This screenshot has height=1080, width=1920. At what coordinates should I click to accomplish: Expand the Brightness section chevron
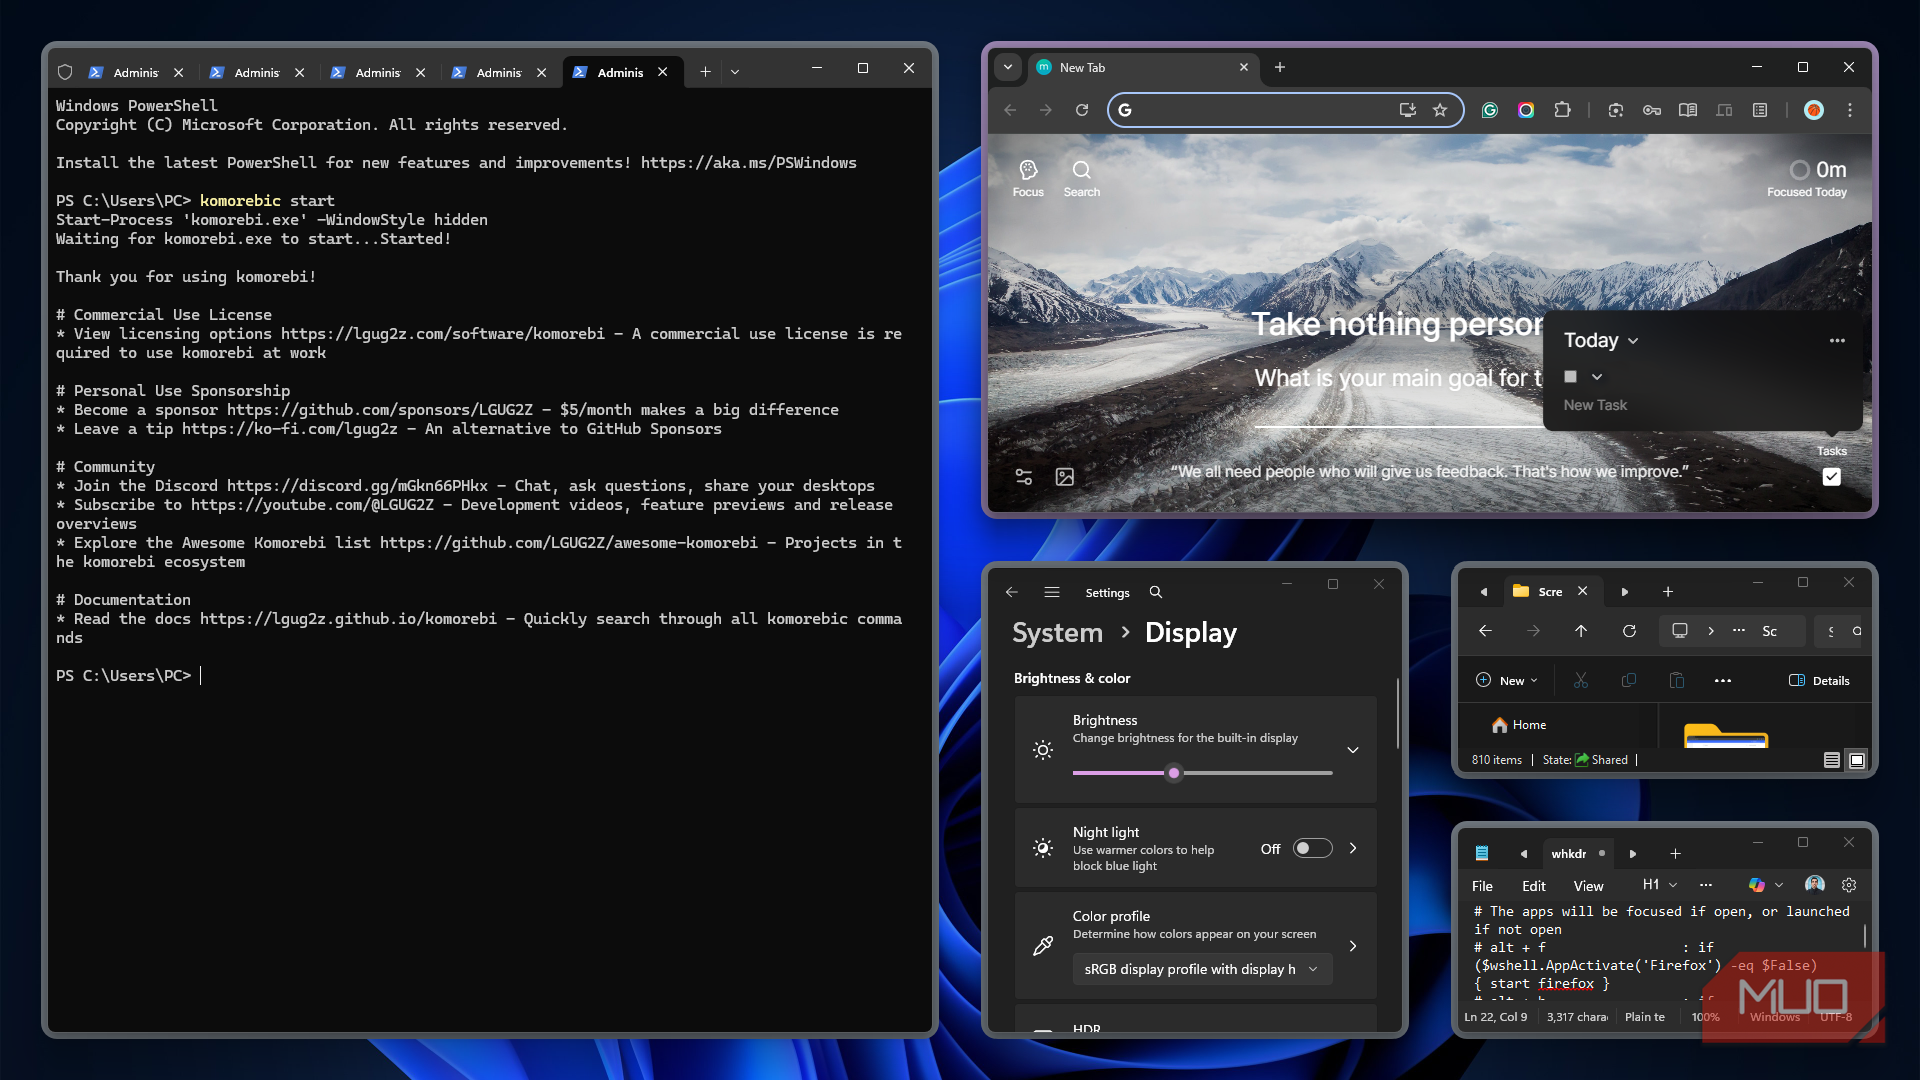pos(1353,750)
